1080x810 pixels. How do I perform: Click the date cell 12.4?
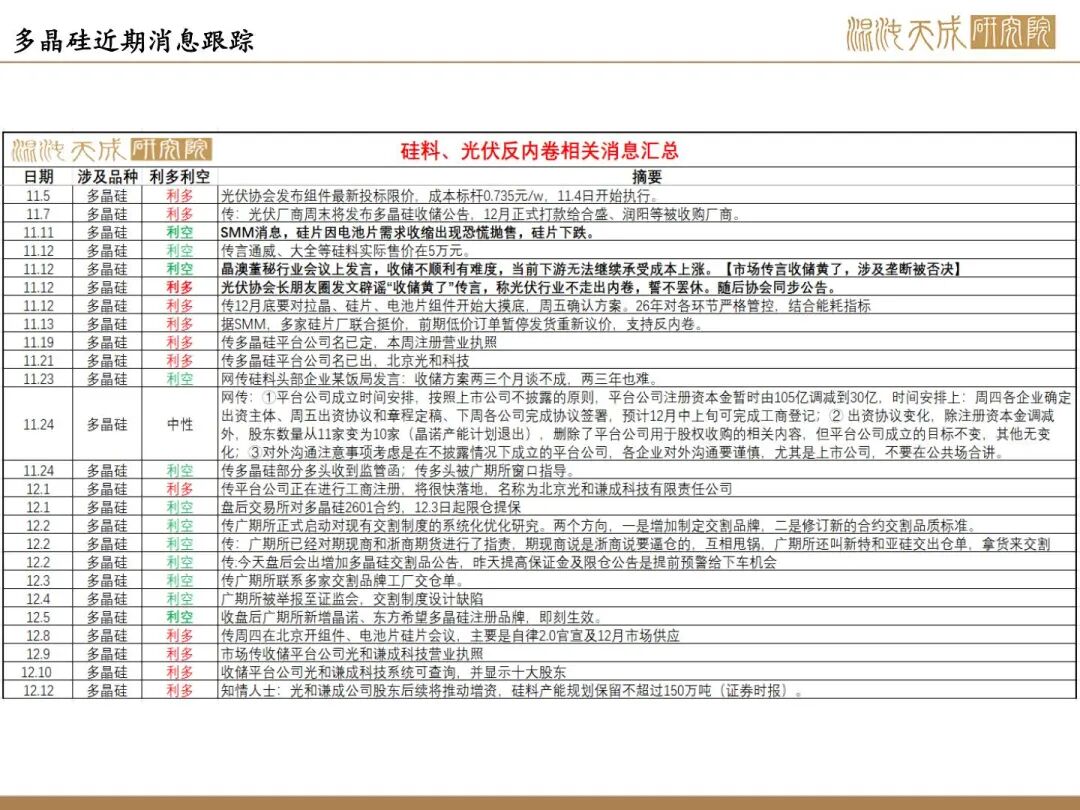39,599
